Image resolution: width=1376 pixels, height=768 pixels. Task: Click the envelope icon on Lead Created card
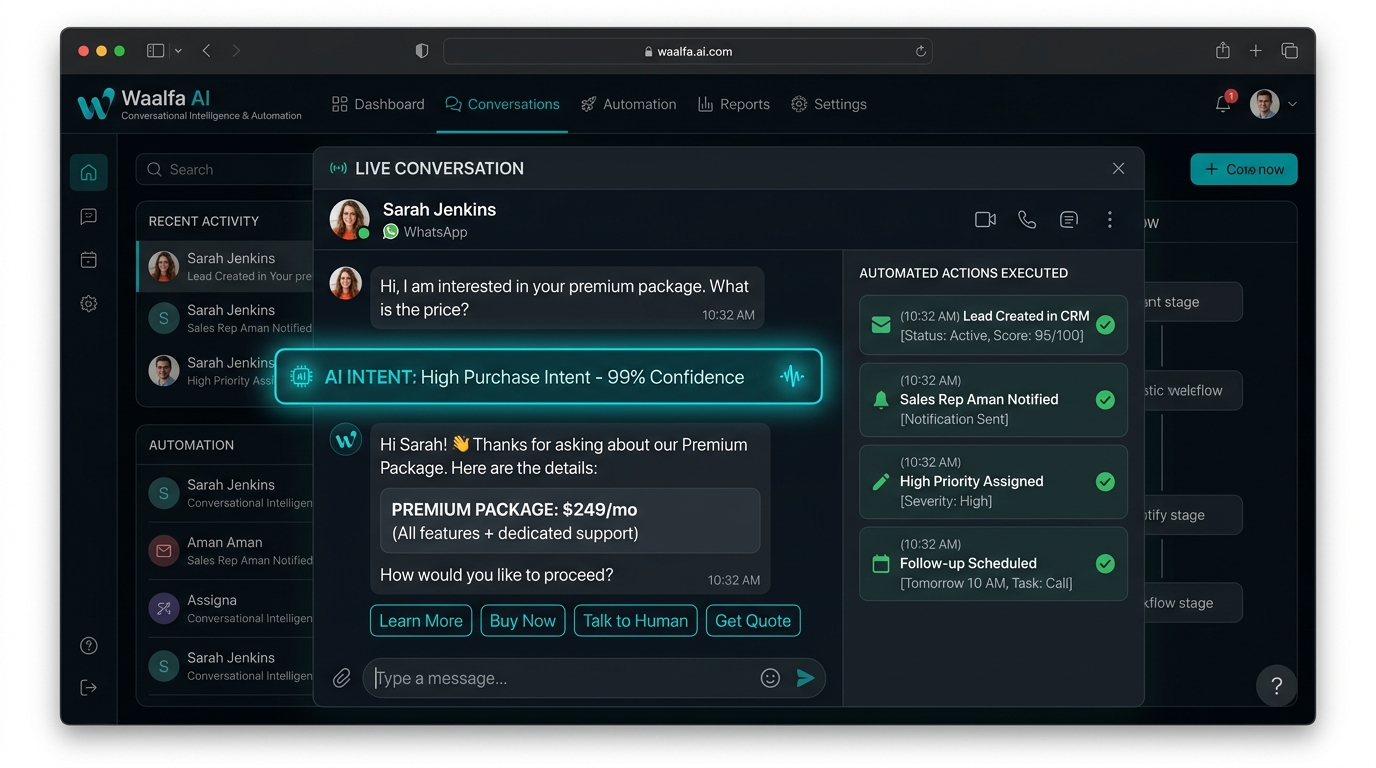(x=881, y=325)
